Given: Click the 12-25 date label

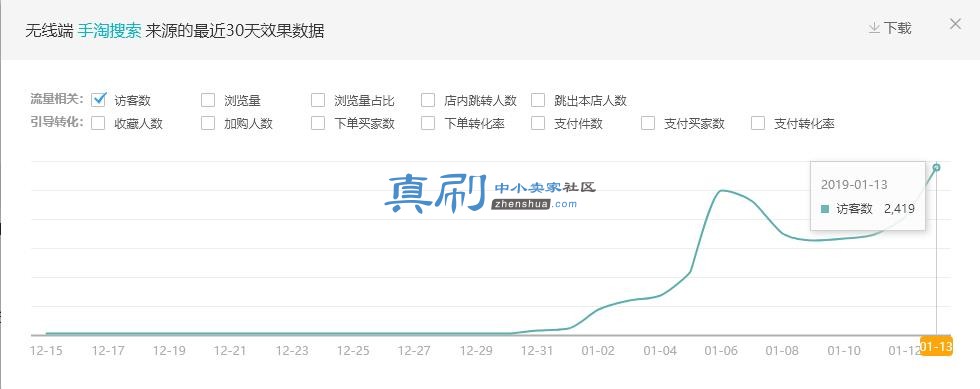Looking at the screenshot, I should click(352, 351).
